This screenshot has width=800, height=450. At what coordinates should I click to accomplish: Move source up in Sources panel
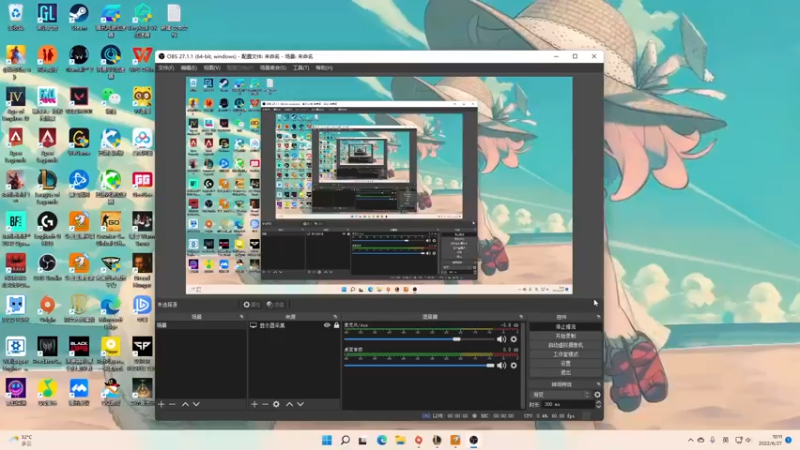pyautogui.click(x=289, y=404)
